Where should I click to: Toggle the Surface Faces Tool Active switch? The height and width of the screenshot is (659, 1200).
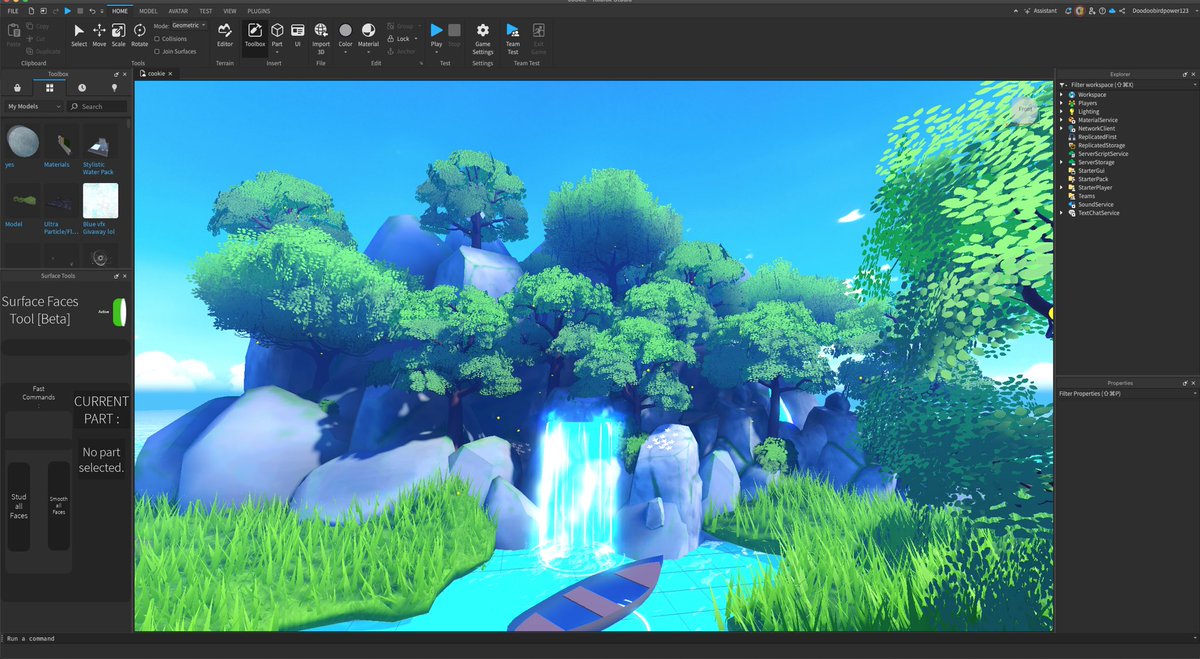click(x=120, y=311)
